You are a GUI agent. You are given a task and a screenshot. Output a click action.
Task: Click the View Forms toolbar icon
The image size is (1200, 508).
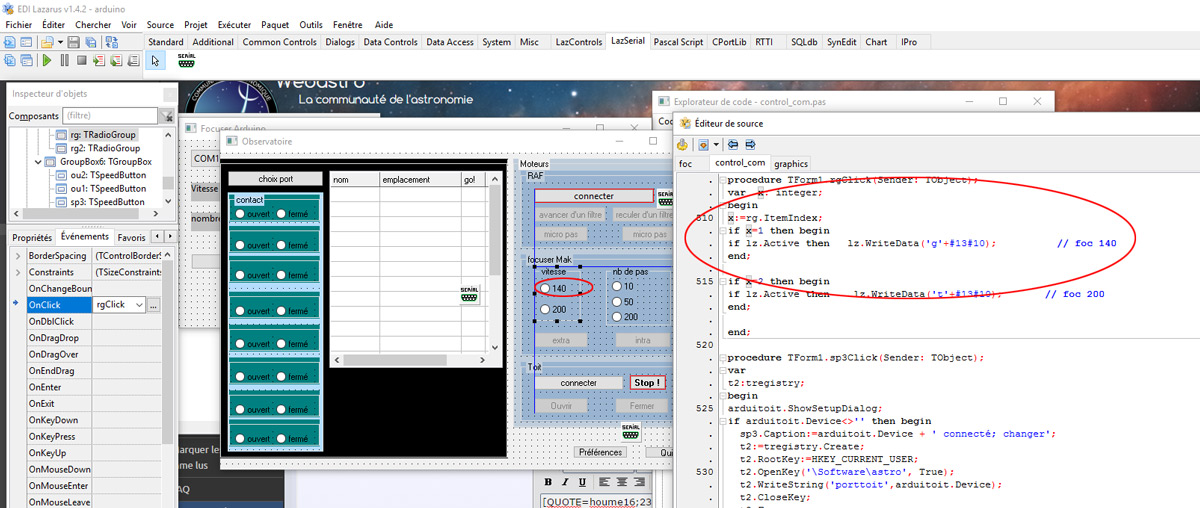[x=24, y=60]
